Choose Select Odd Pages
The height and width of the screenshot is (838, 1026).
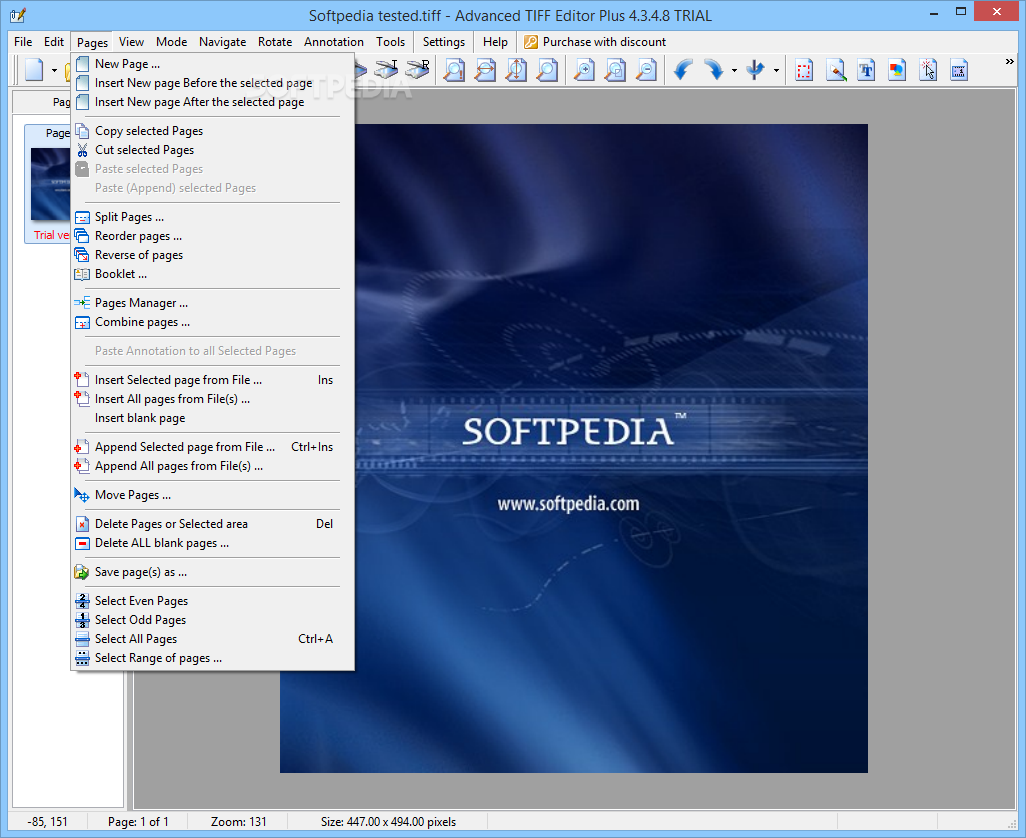[x=213, y=620]
